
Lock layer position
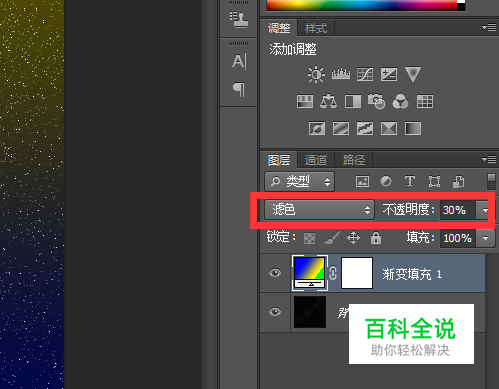click(x=353, y=238)
